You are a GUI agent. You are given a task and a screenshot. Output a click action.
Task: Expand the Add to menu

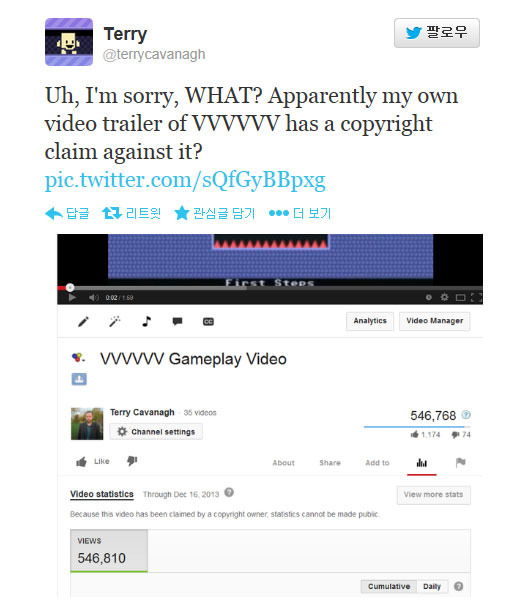(x=377, y=463)
